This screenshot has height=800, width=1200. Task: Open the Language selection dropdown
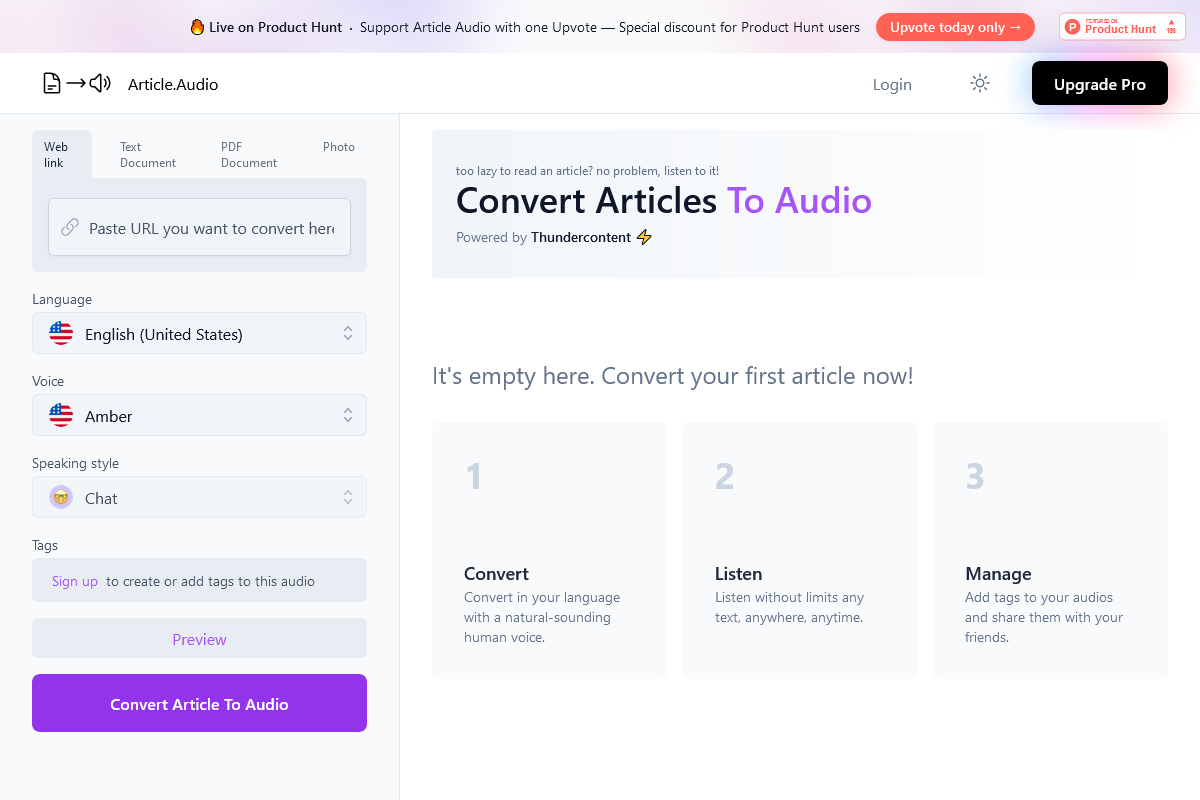coord(199,333)
